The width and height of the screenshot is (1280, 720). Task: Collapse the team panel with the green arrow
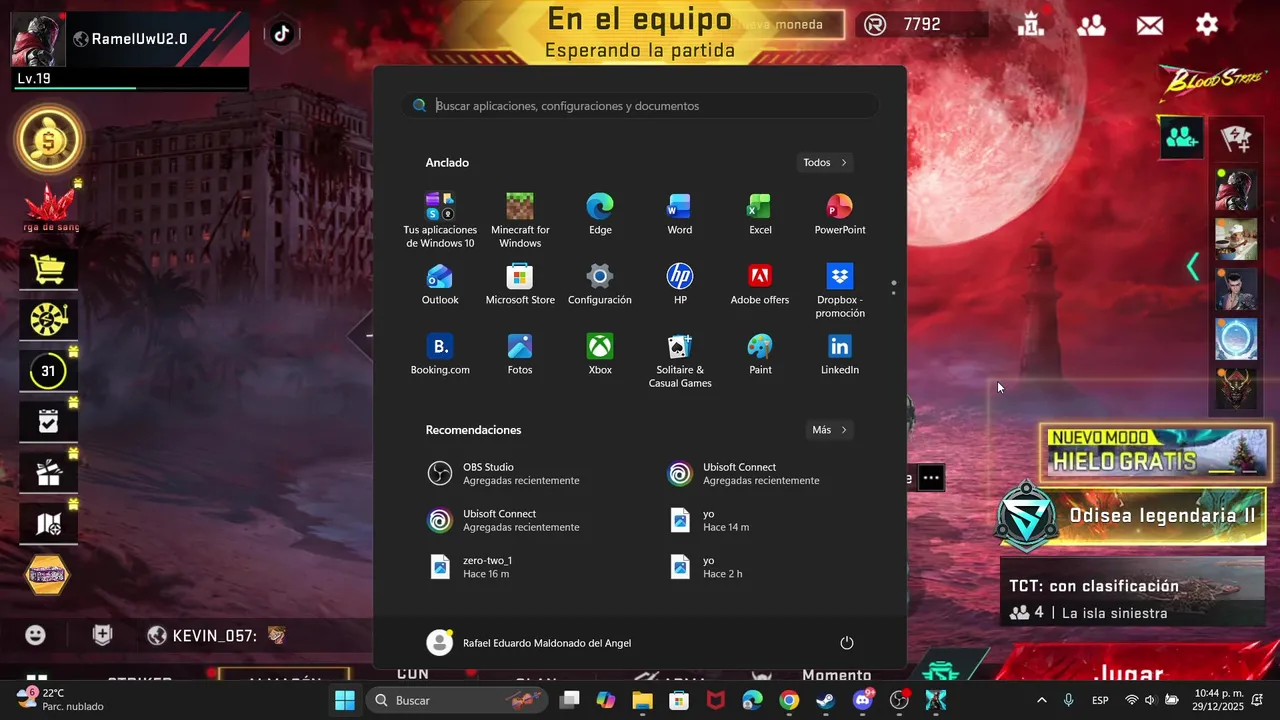[x=1192, y=267]
